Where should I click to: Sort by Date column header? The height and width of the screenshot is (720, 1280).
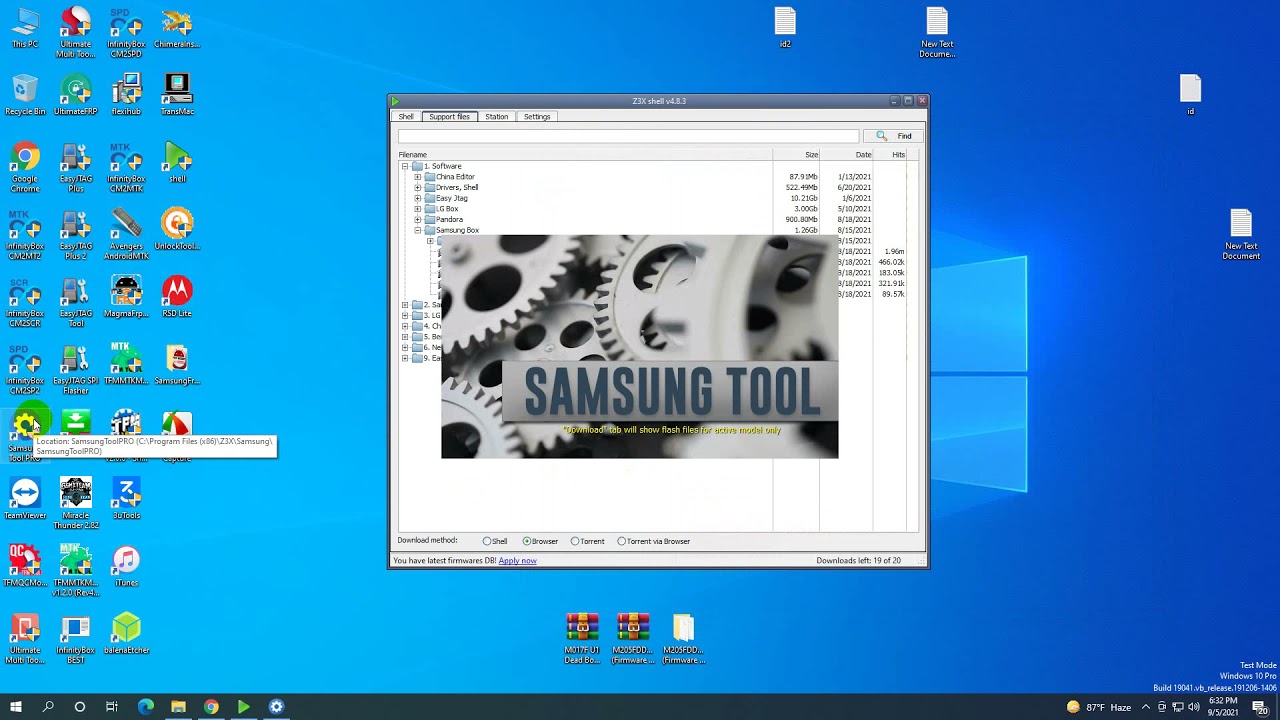pyautogui.click(x=847, y=155)
